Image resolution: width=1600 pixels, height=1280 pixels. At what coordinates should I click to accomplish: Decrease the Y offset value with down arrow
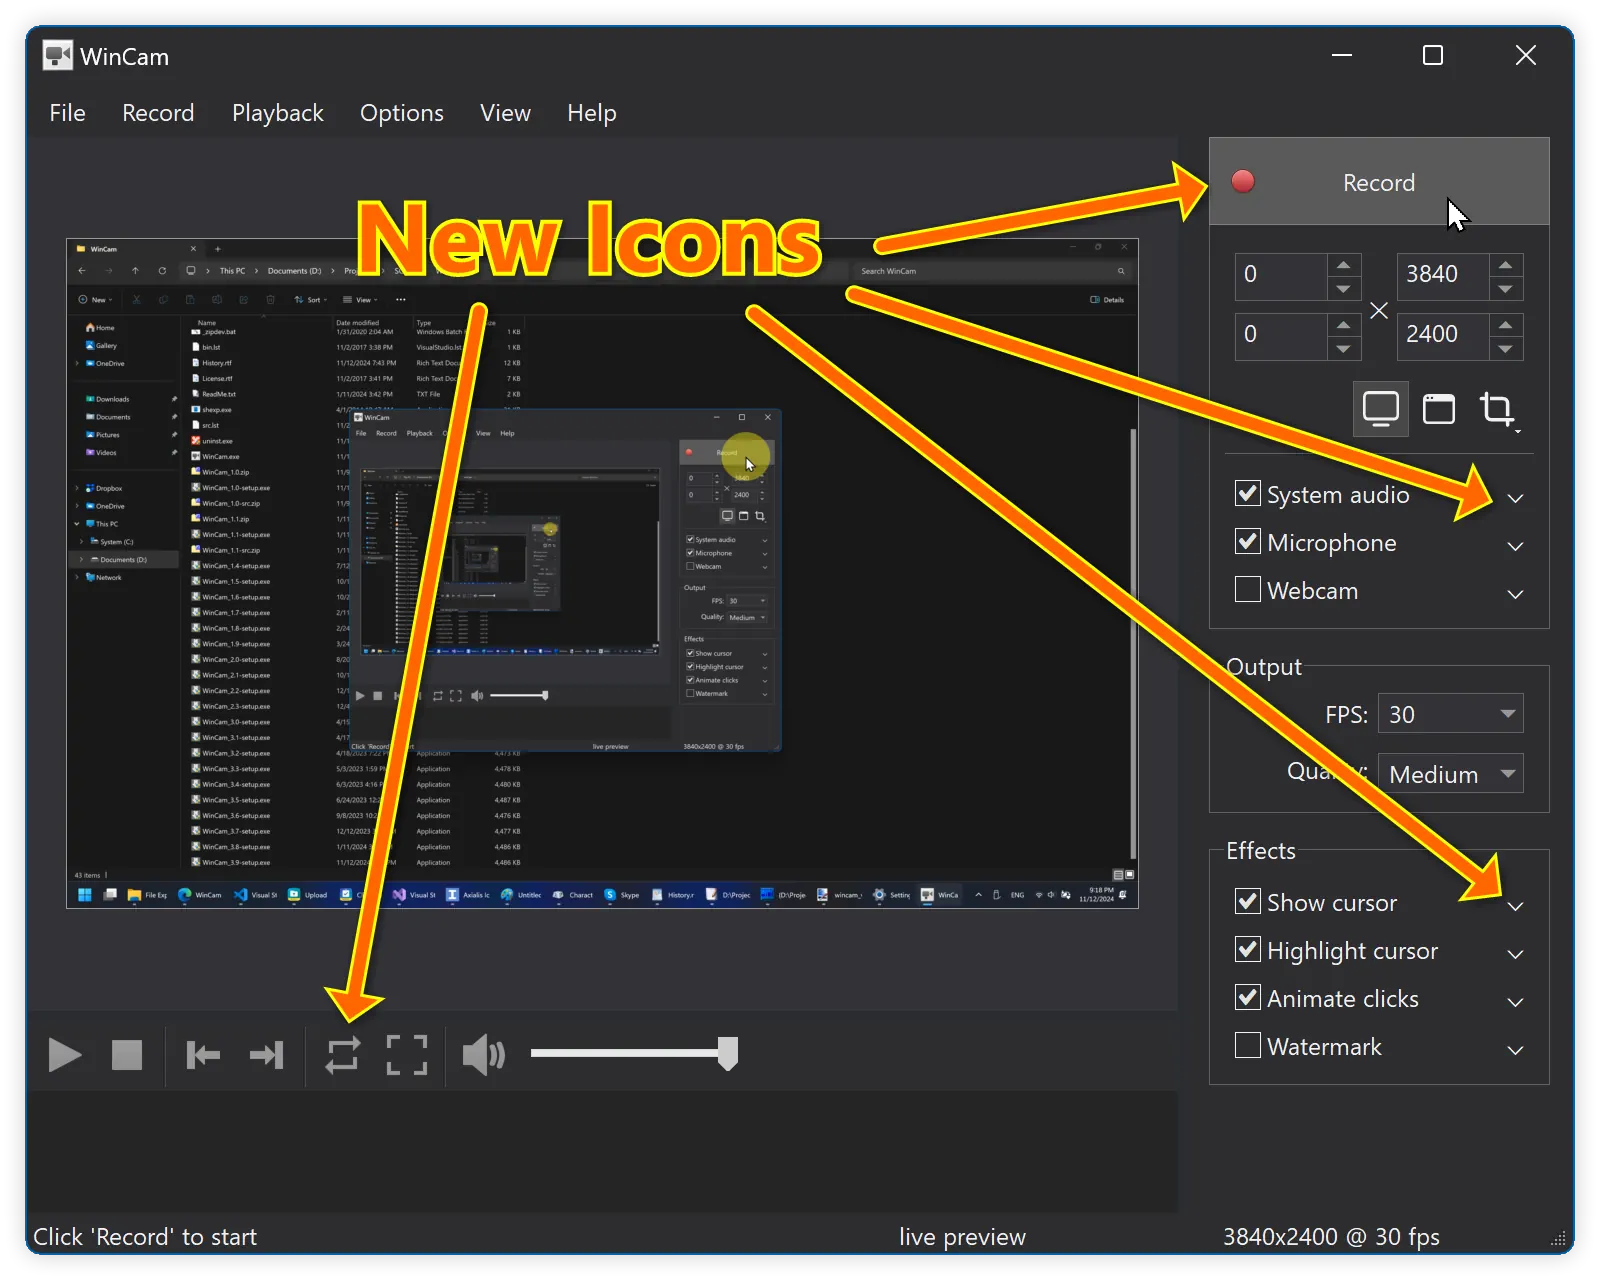tap(1343, 349)
